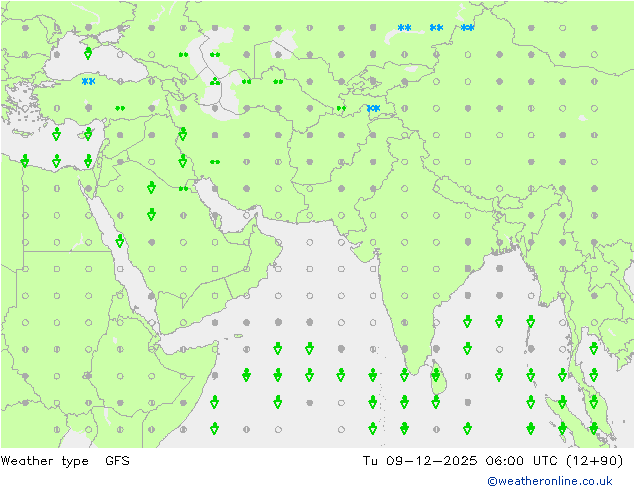Click the green rain shower symbol in the Black Sea
Screen dimensions: 634x490
(88, 53)
